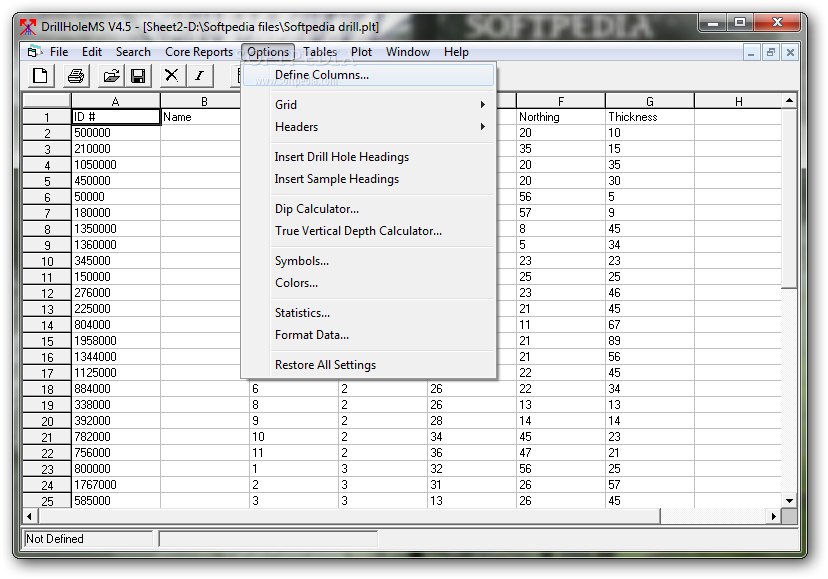Viewport: 828px width, 579px height.
Task: Choose Define Columns... from Options menu
Action: click(369, 75)
